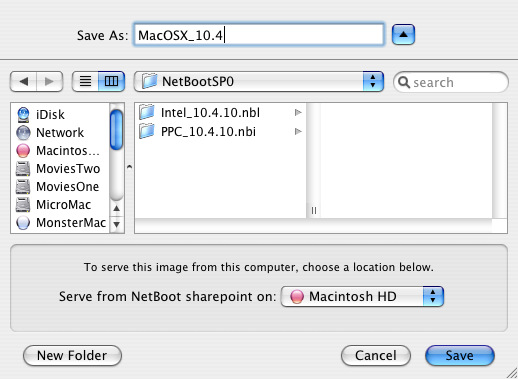This screenshot has width=518, height=379.
Task: Click the column resize handle
Action: click(314, 211)
